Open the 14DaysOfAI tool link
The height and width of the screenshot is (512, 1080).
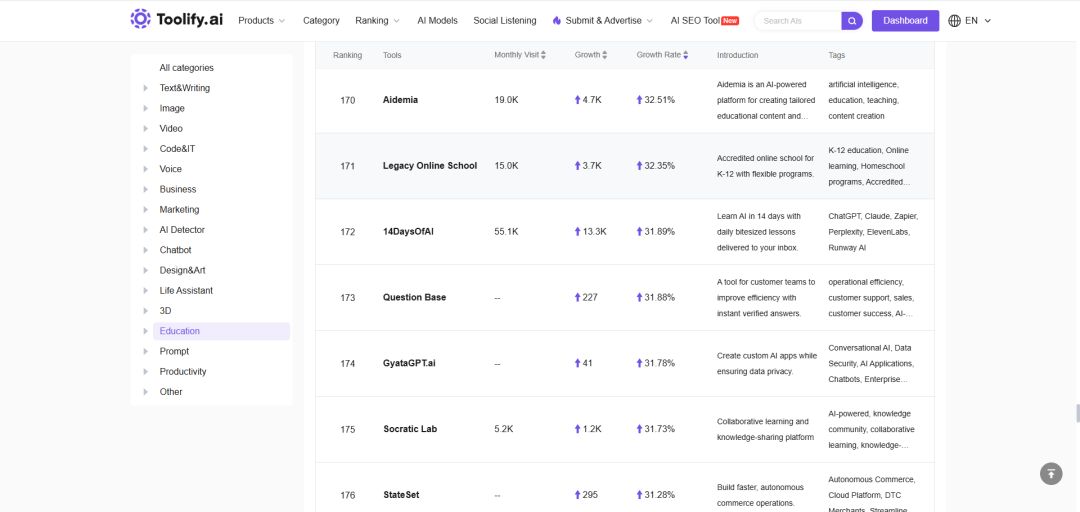tap(408, 232)
